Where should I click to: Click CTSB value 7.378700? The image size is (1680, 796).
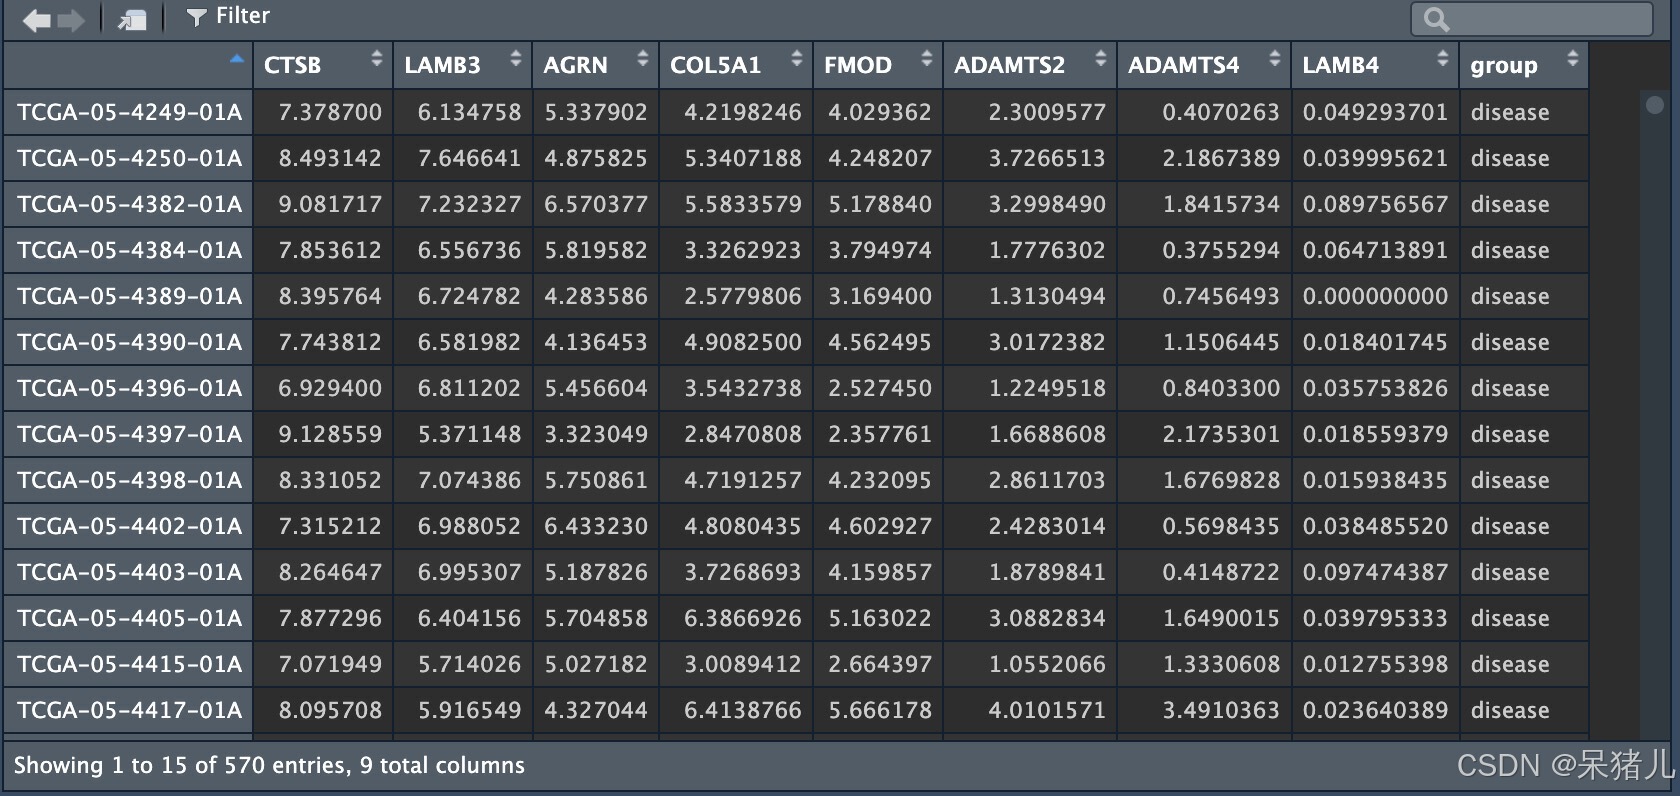coord(330,112)
